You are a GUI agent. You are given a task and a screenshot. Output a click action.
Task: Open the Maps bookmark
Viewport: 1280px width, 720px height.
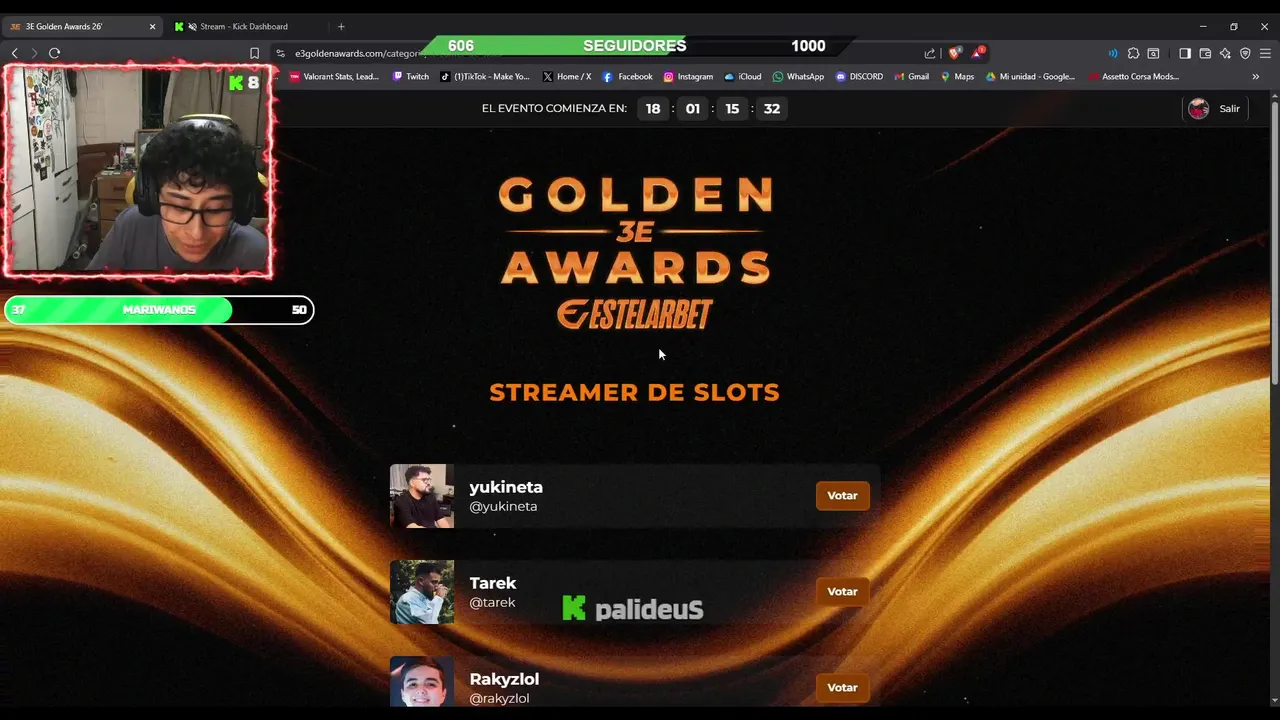tap(957, 76)
